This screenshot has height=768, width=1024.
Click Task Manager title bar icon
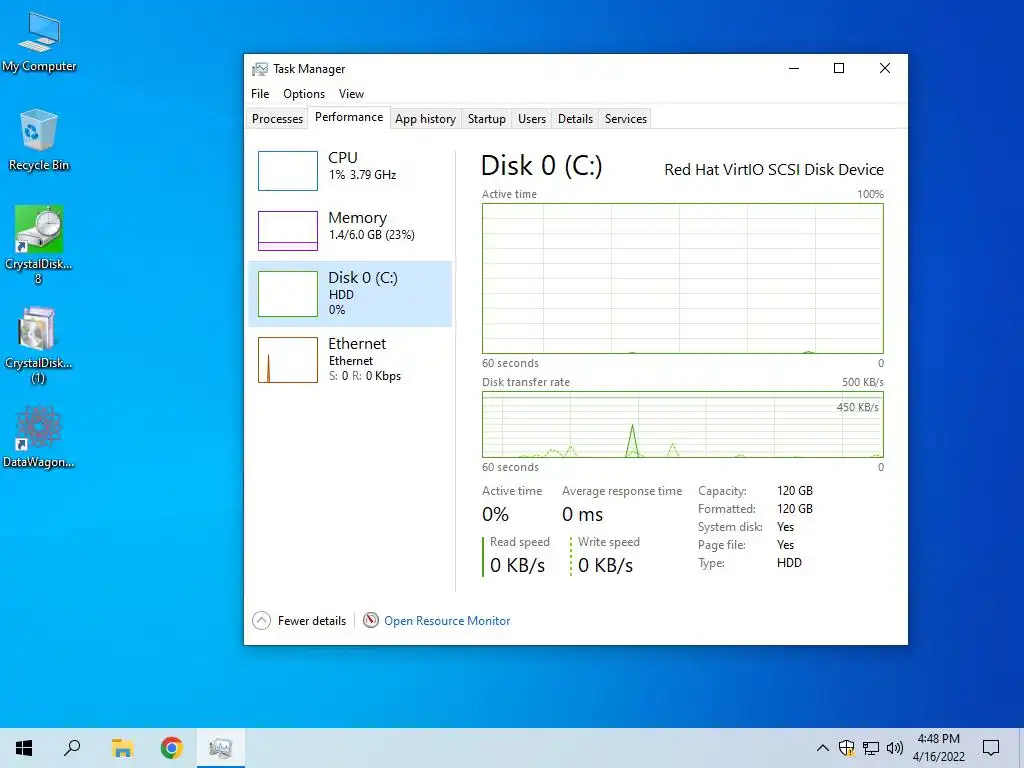(260, 69)
